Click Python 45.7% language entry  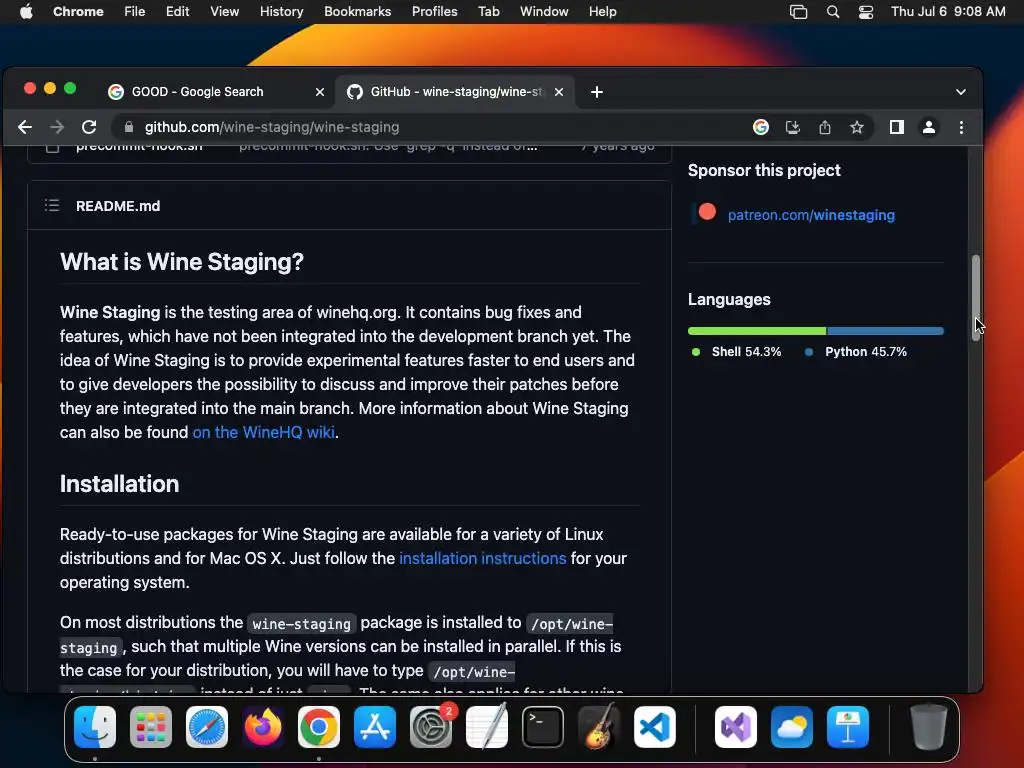click(856, 351)
